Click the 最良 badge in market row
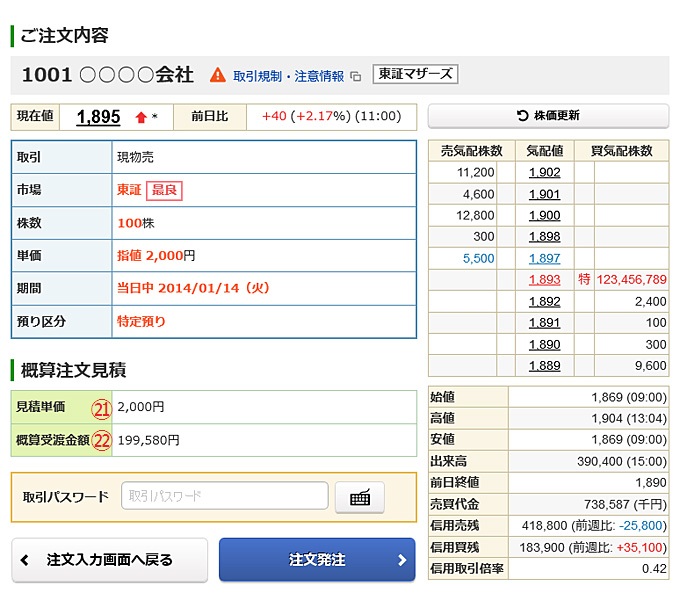 165,190
